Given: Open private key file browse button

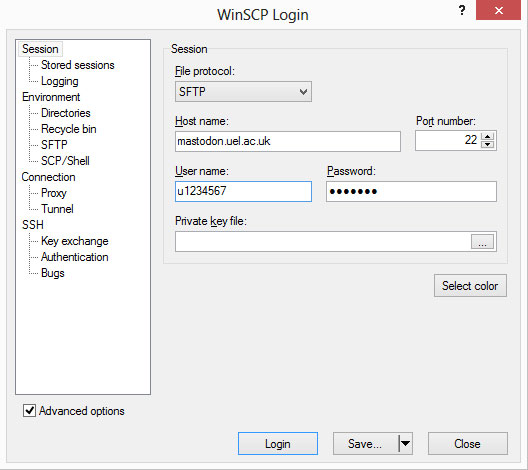Looking at the screenshot, I should [482, 242].
